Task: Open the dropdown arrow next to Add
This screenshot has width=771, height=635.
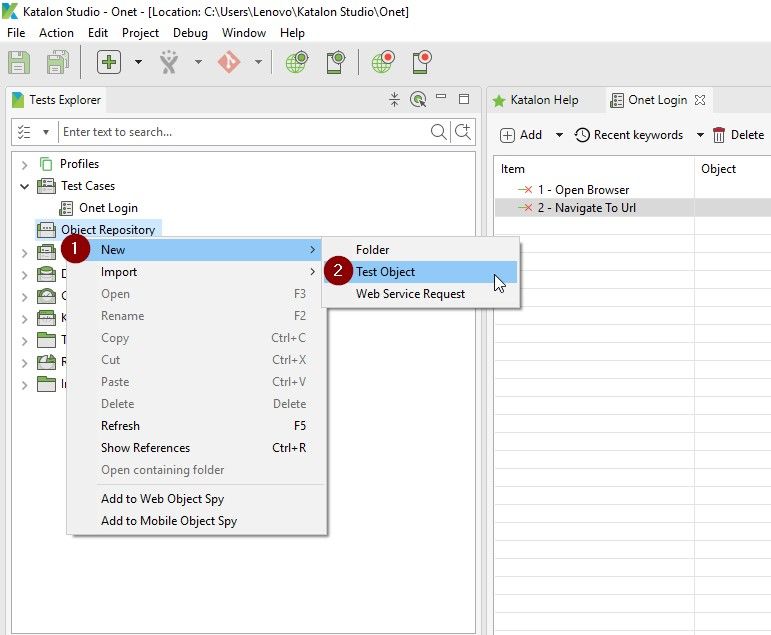Action: (559, 135)
